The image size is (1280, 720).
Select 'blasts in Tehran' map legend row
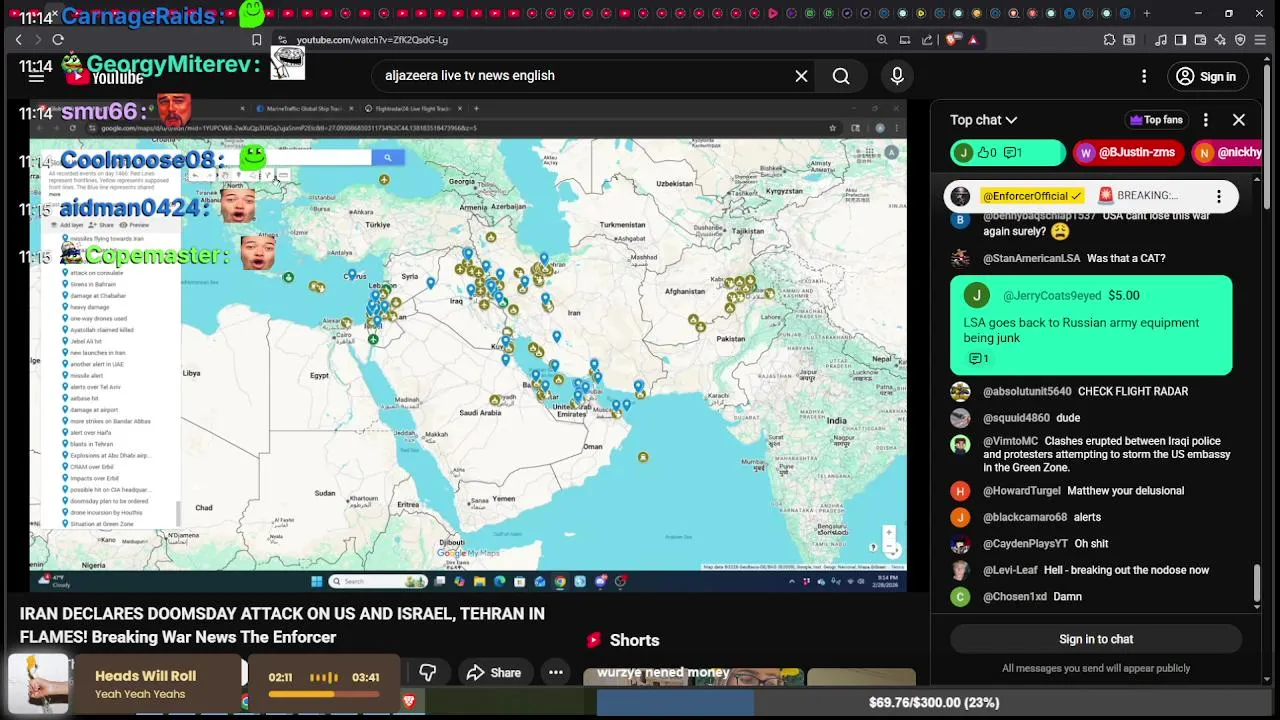pos(91,444)
